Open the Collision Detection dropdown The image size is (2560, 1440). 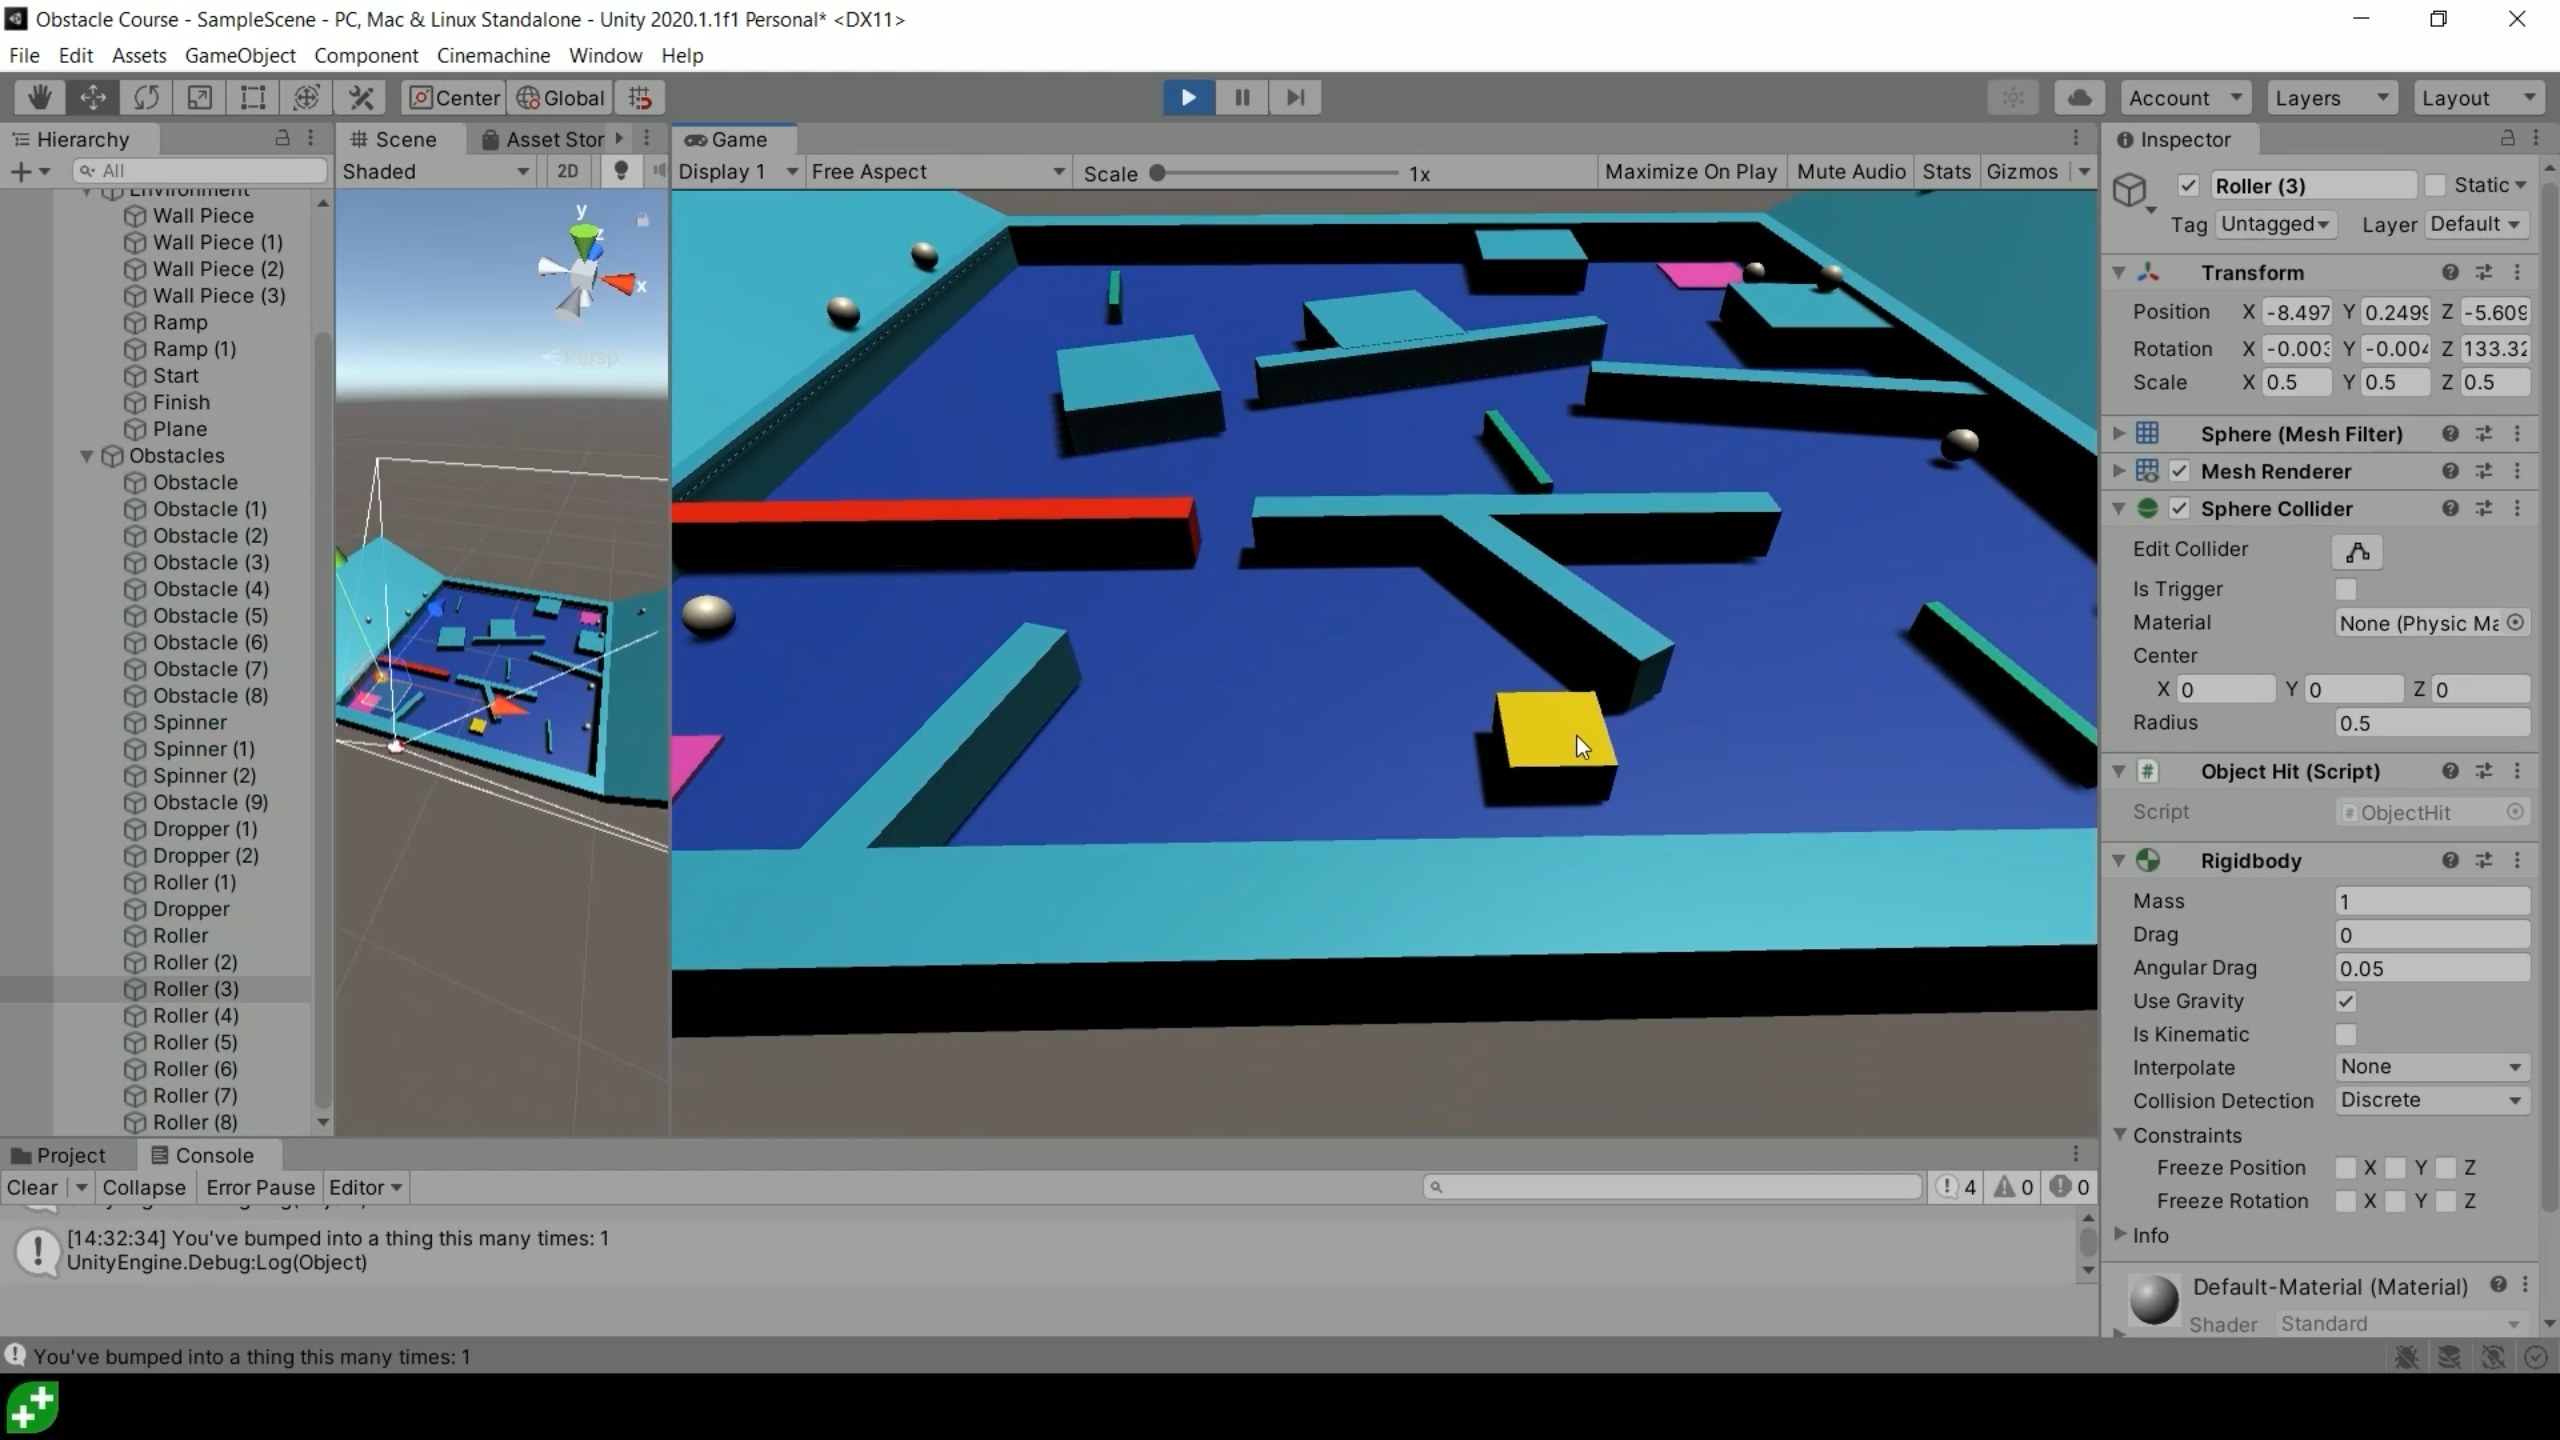[2433, 1099]
